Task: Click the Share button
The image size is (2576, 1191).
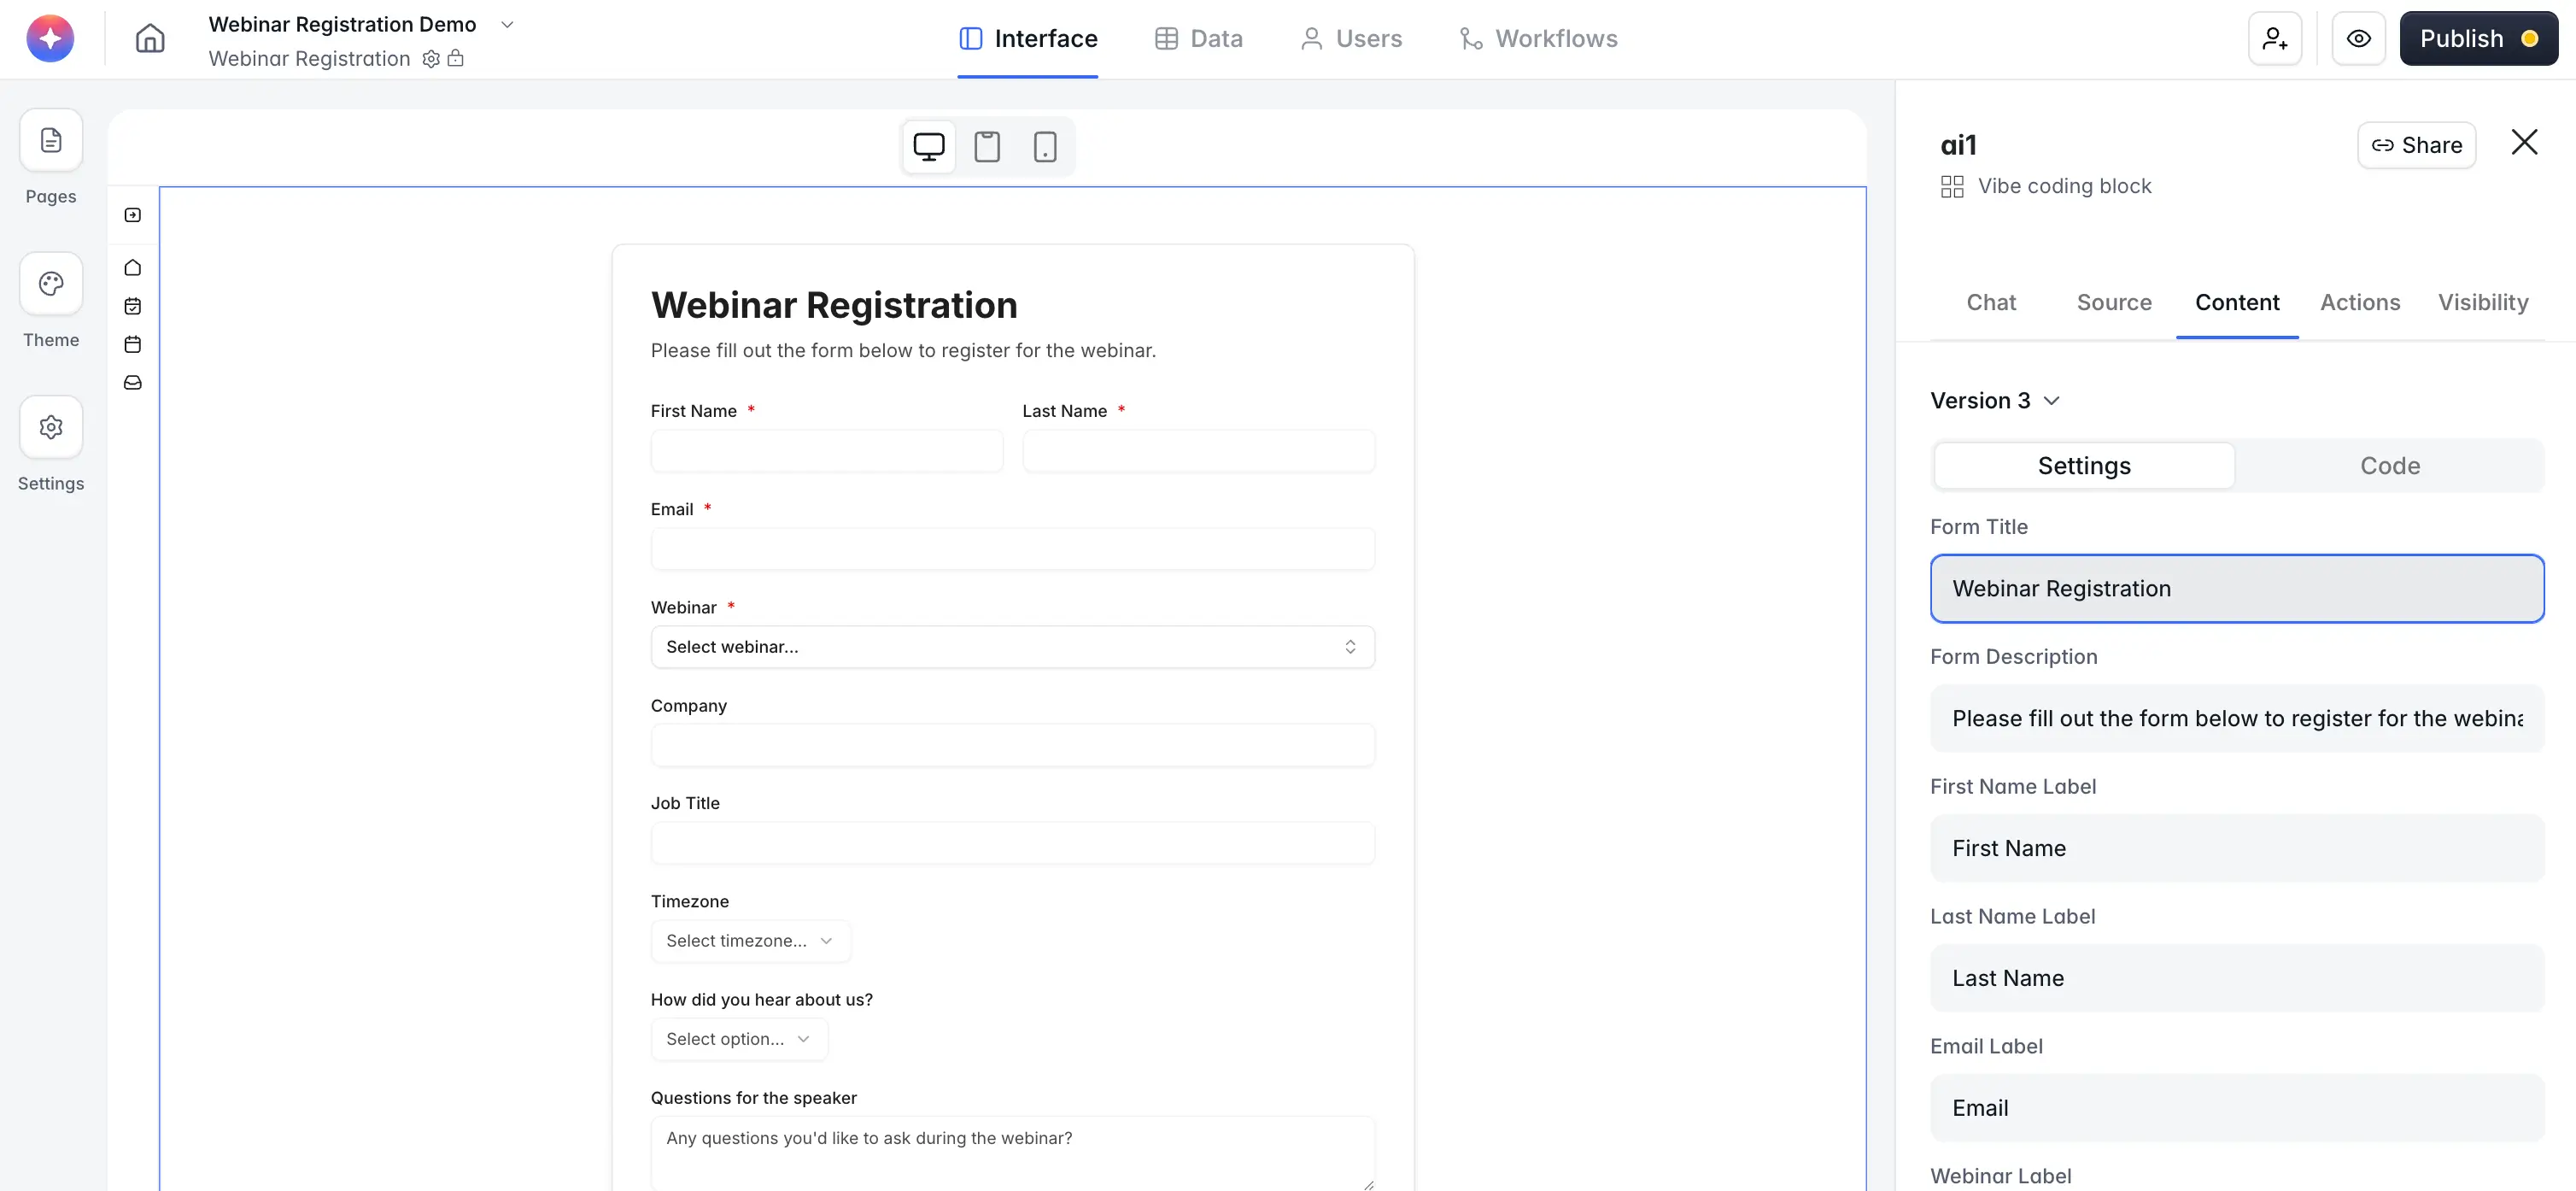Action: point(2416,146)
